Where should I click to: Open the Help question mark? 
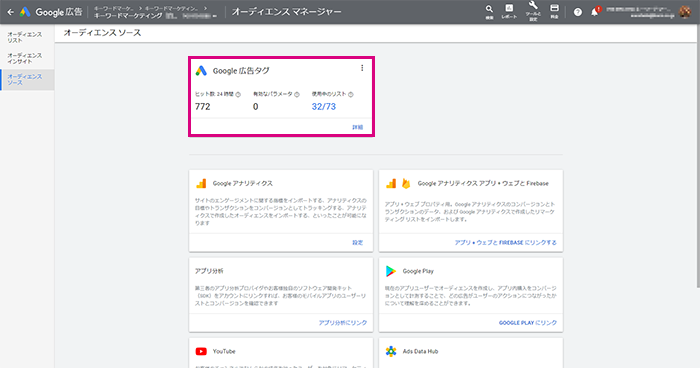[578, 12]
